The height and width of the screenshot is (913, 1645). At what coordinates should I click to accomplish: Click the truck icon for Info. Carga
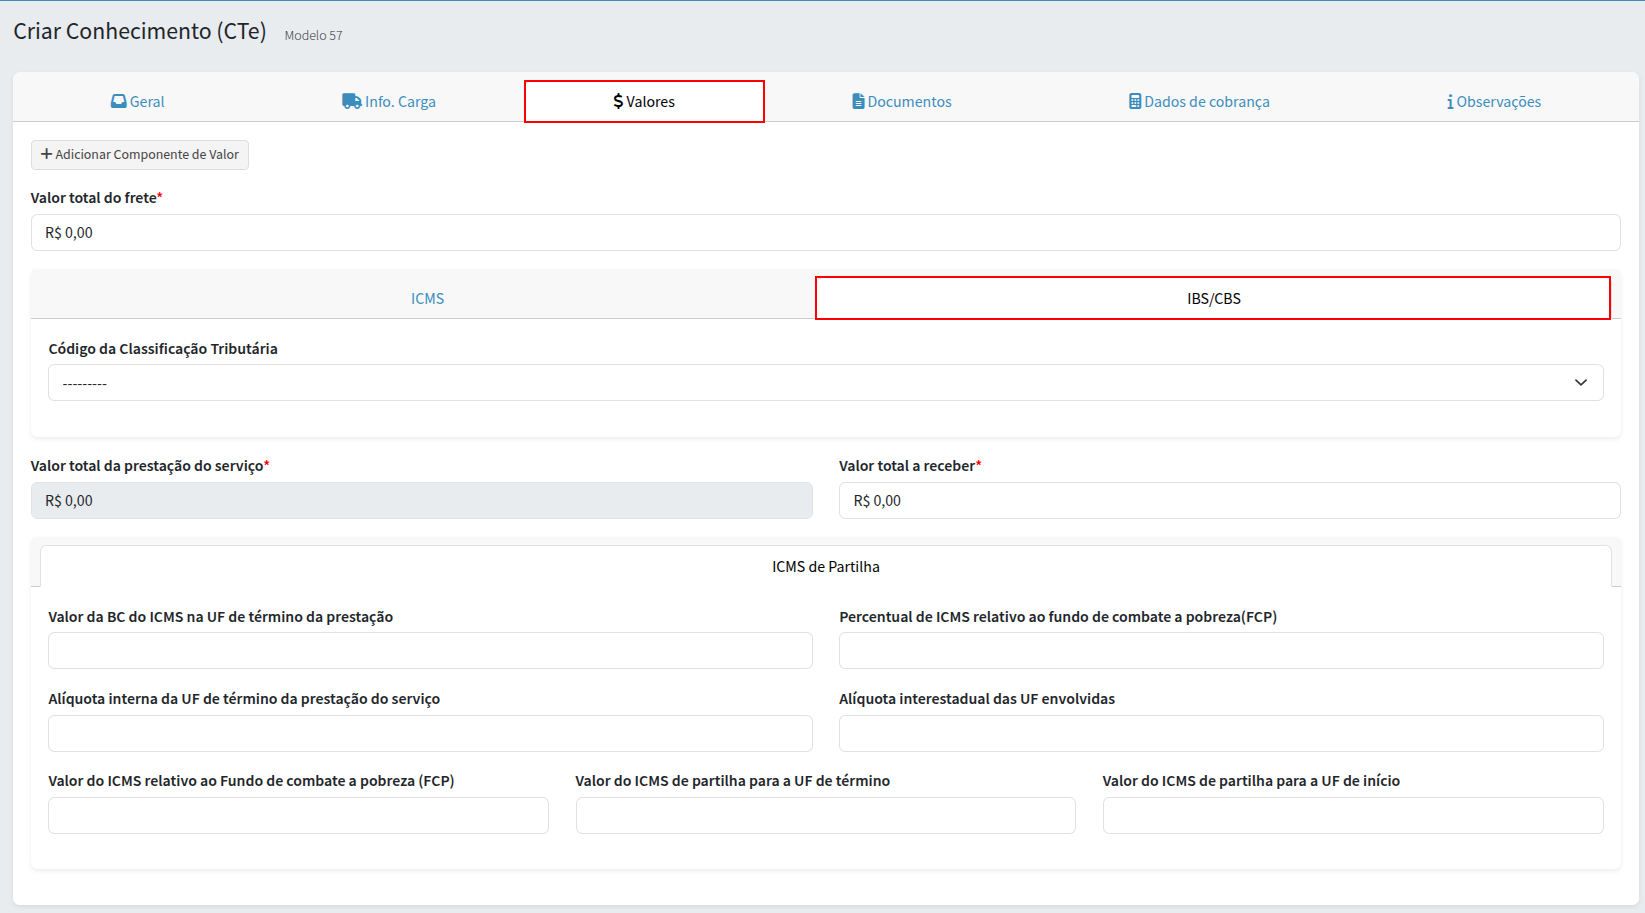point(351,102)
